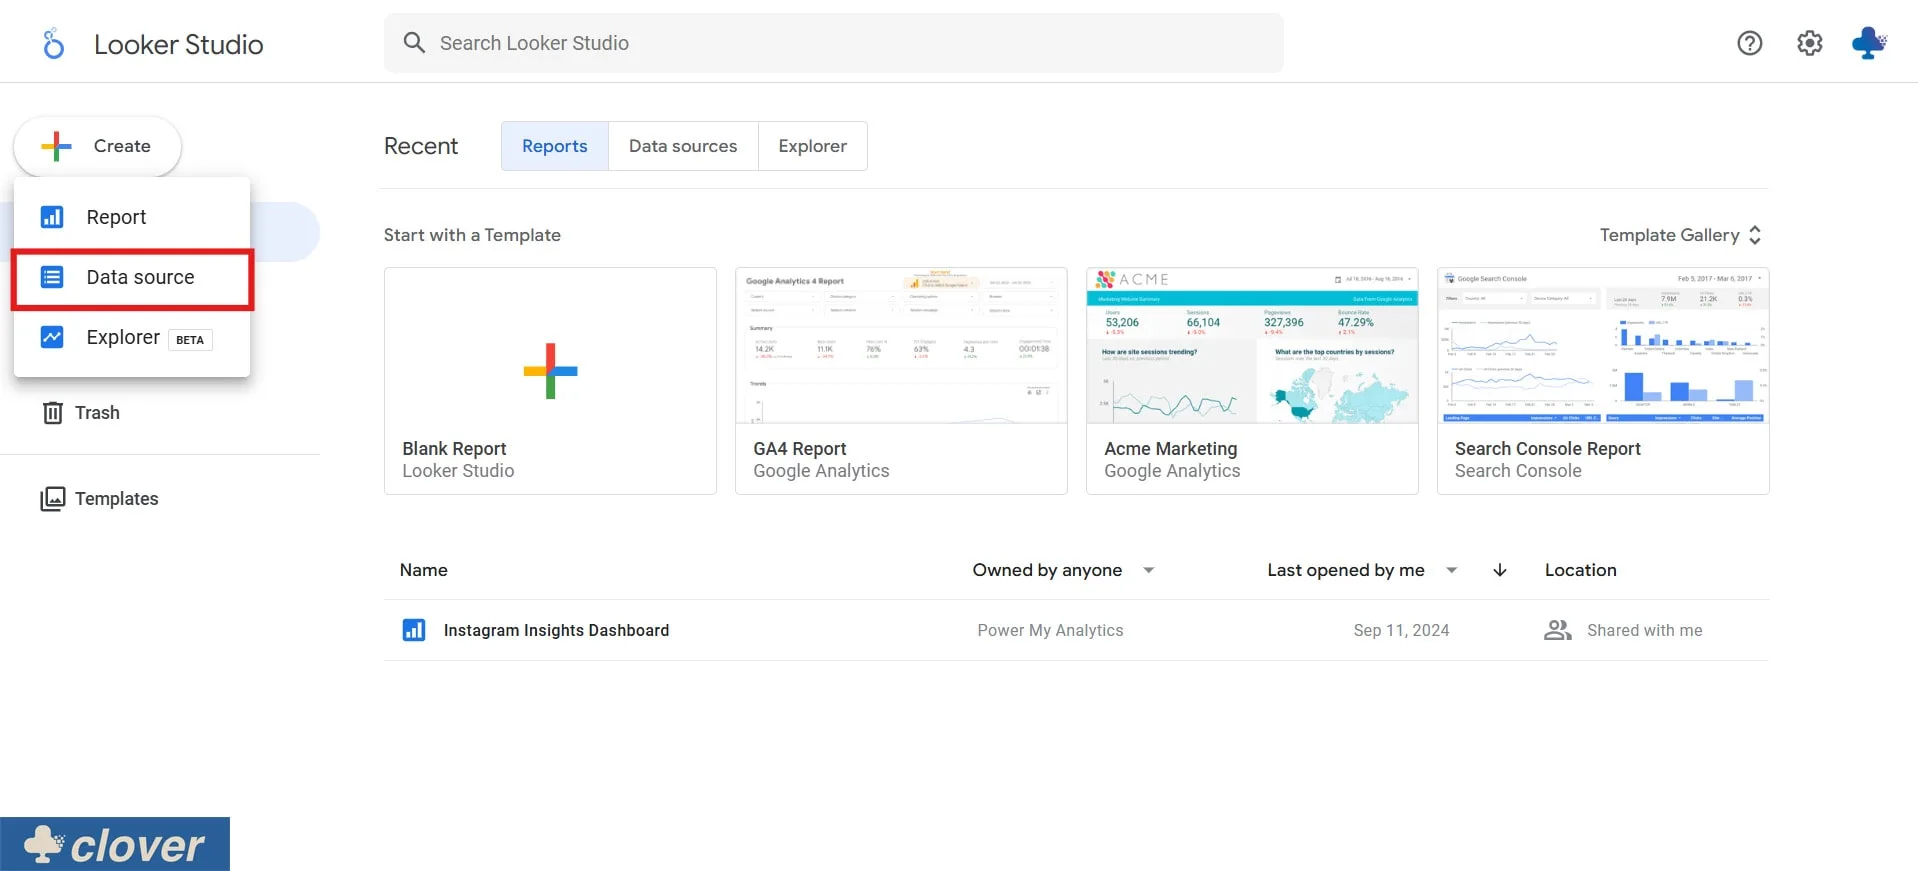Screen dimensions: 1918x871
Task: Click the Create button
Action: tap(97, 146)
